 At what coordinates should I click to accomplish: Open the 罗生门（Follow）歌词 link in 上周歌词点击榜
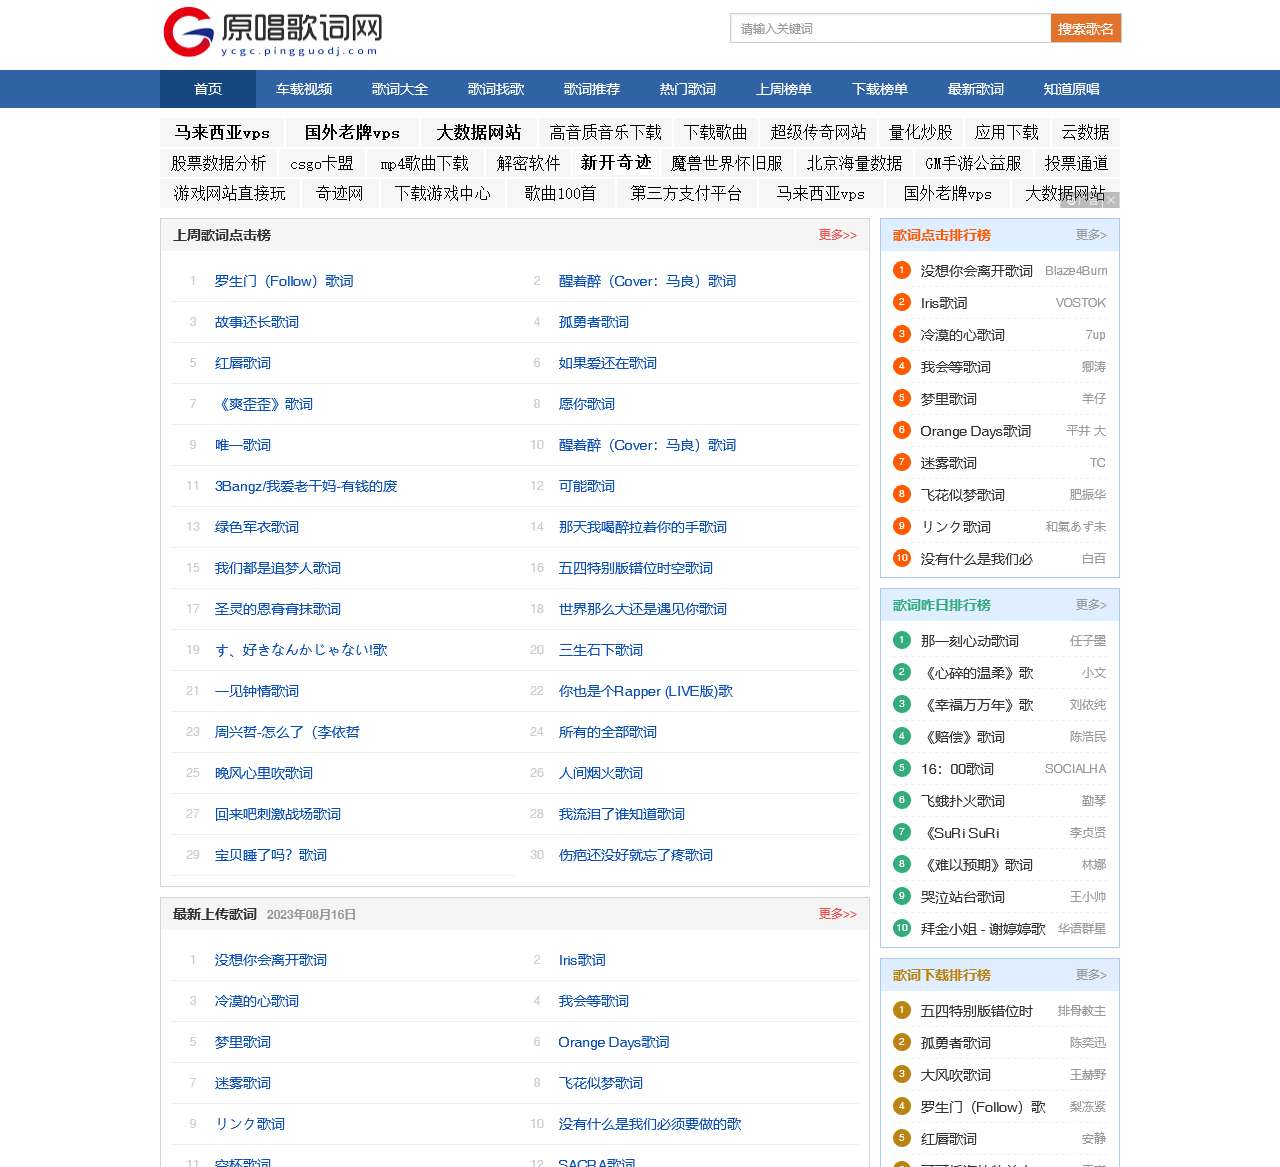pos(284,281)
